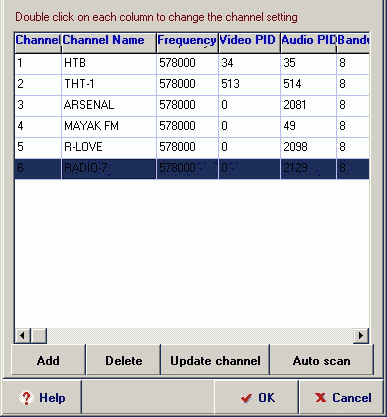Viewport: 387px width, 417px height.
Task: Click the leftmost Channel number column header
Action: coord(38,42)
